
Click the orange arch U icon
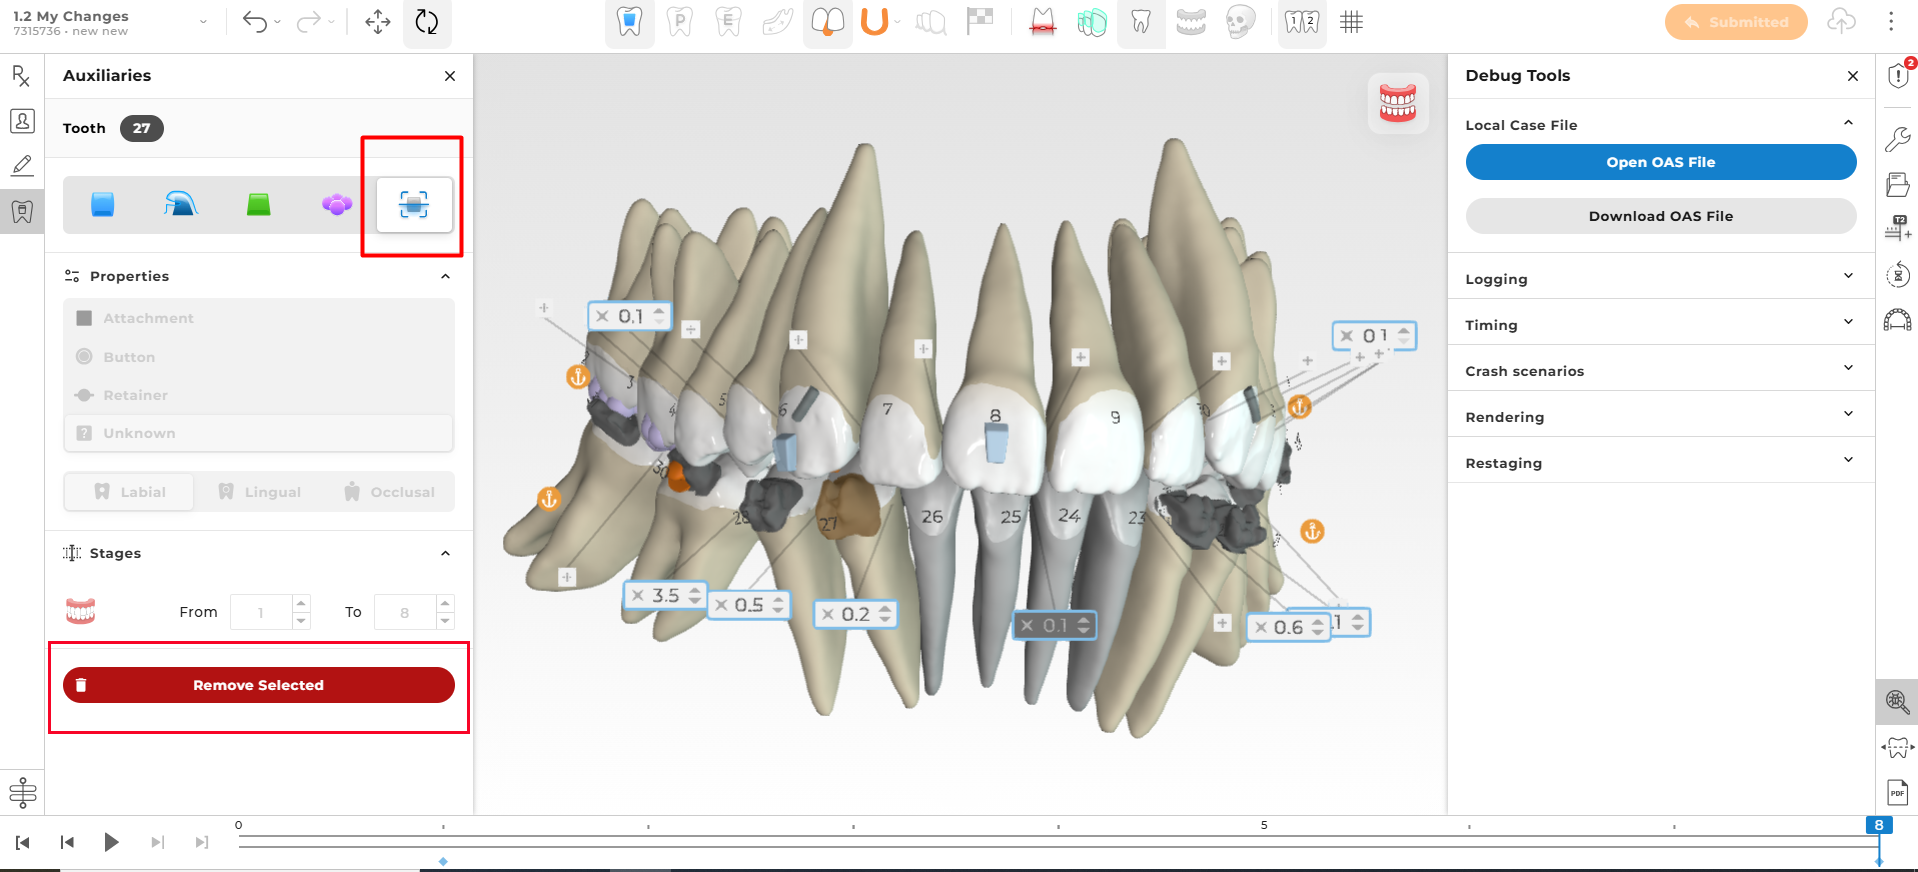click(x=874, y=22)
